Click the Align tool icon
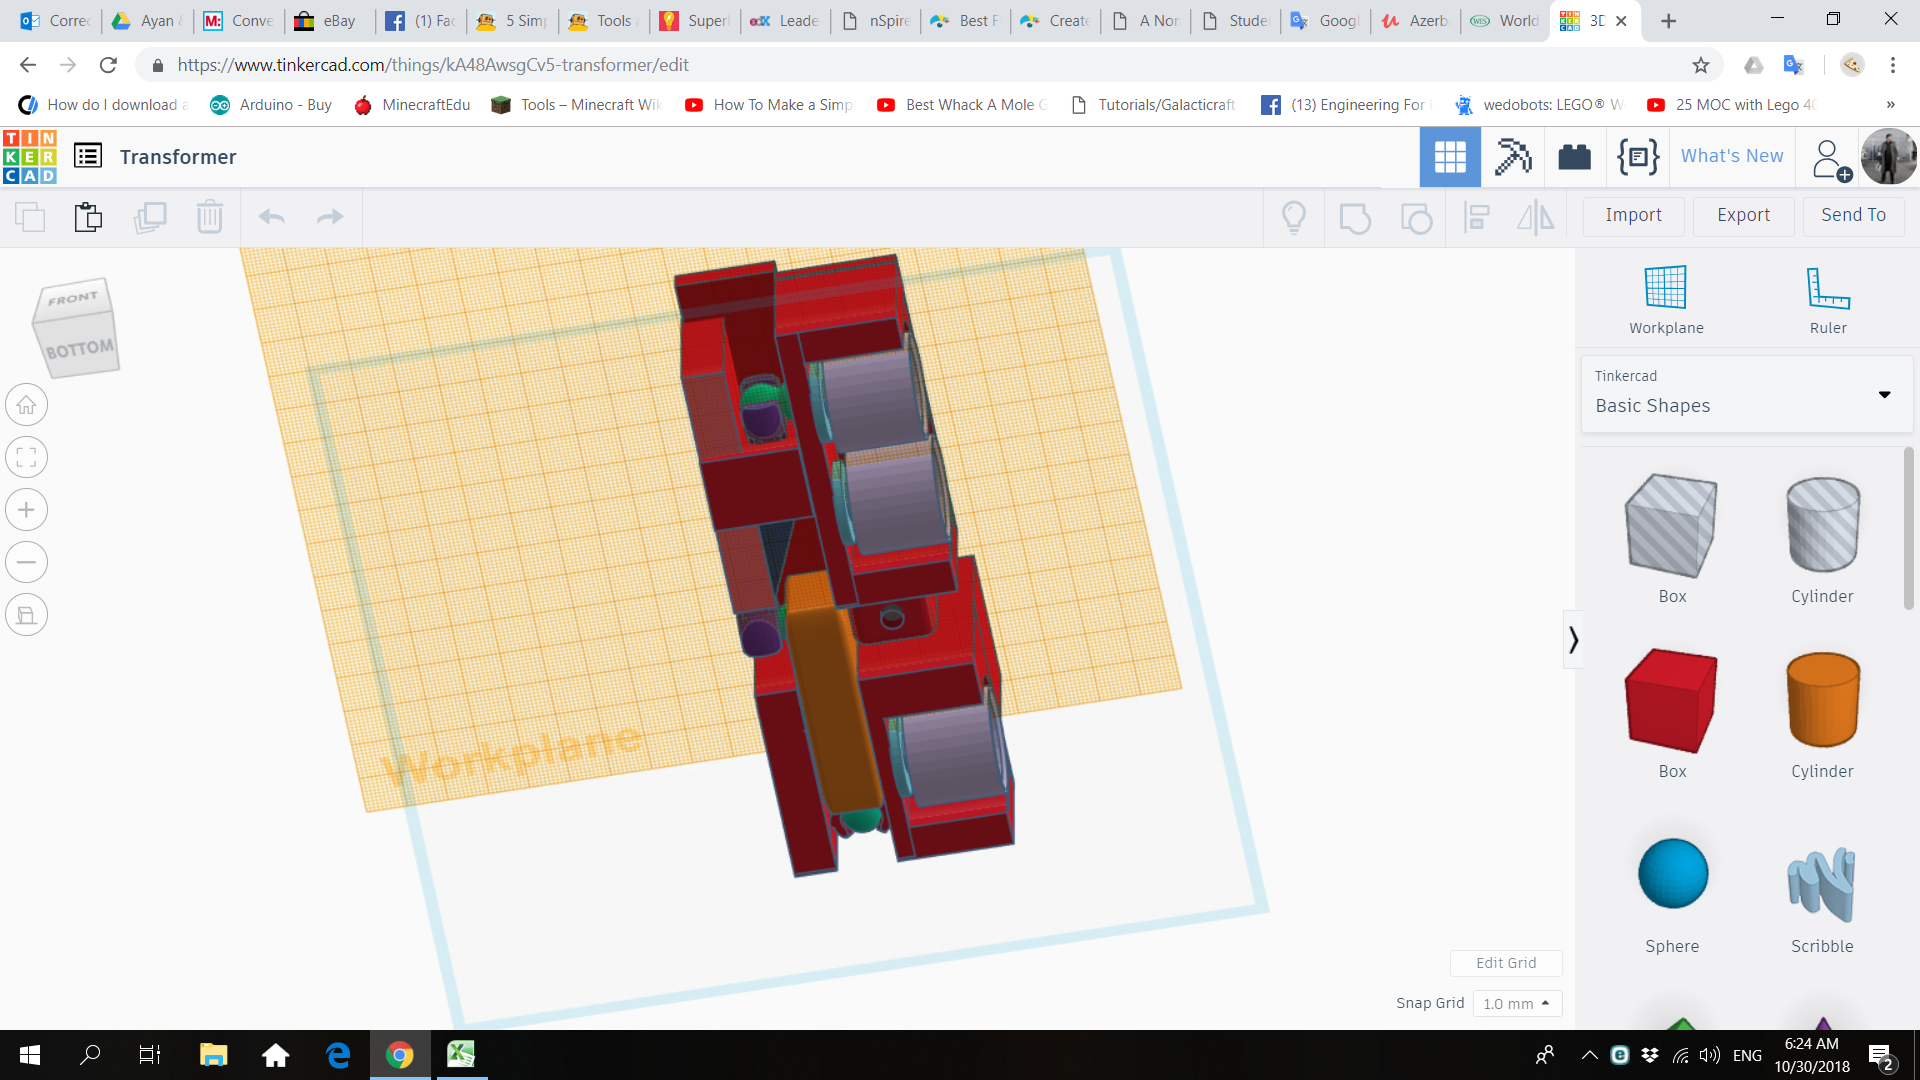This screenshot has width=1920, height=1080. coord(1476,217)
